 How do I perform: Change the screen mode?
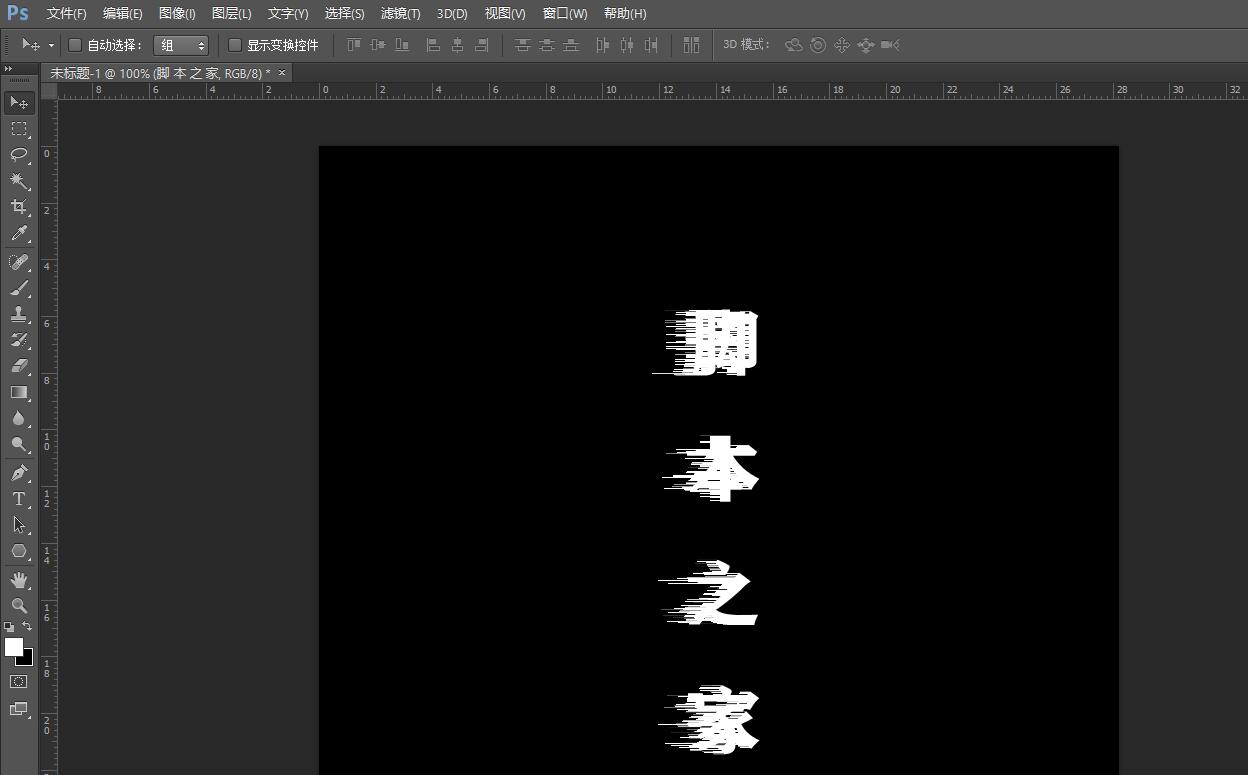pyautogui.click(x=19, y=708)
